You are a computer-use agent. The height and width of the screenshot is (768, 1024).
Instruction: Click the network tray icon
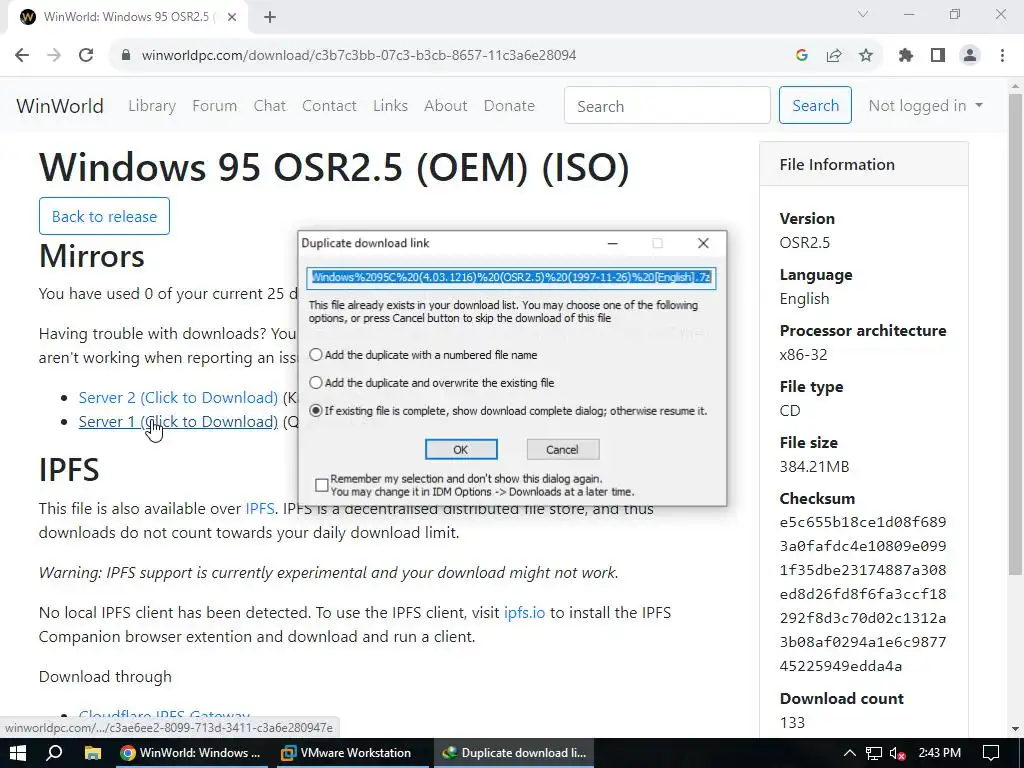[874, 754]
